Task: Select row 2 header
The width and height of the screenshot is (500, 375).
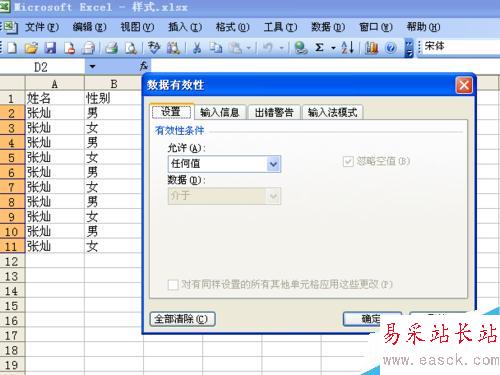Action: click(x=12, y=113)
